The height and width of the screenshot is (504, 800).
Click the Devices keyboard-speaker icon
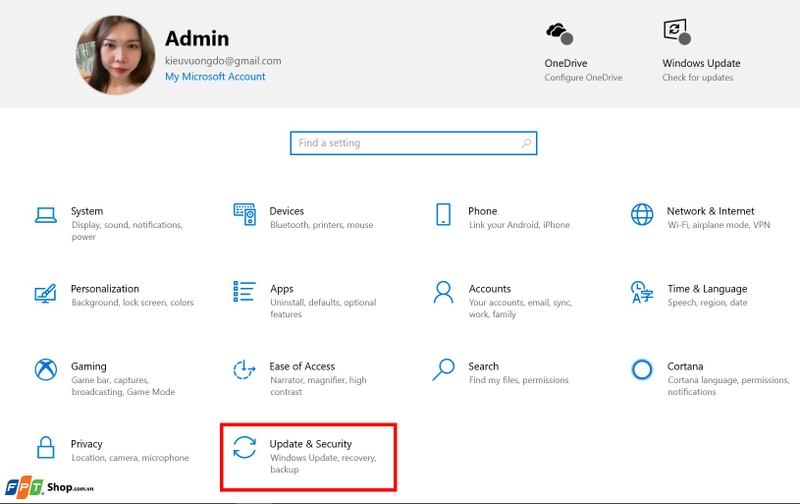click(x=244, y=214)
